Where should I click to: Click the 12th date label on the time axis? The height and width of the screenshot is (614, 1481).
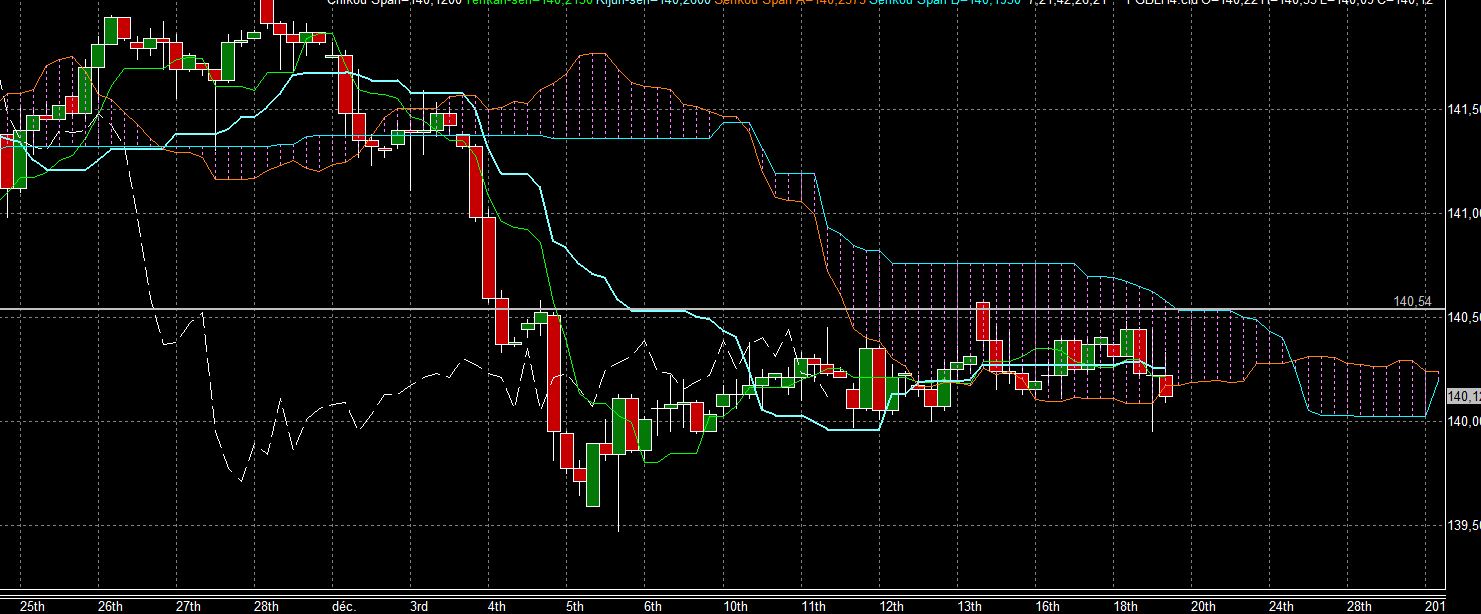pyautogui.click(x=891, y=606)
